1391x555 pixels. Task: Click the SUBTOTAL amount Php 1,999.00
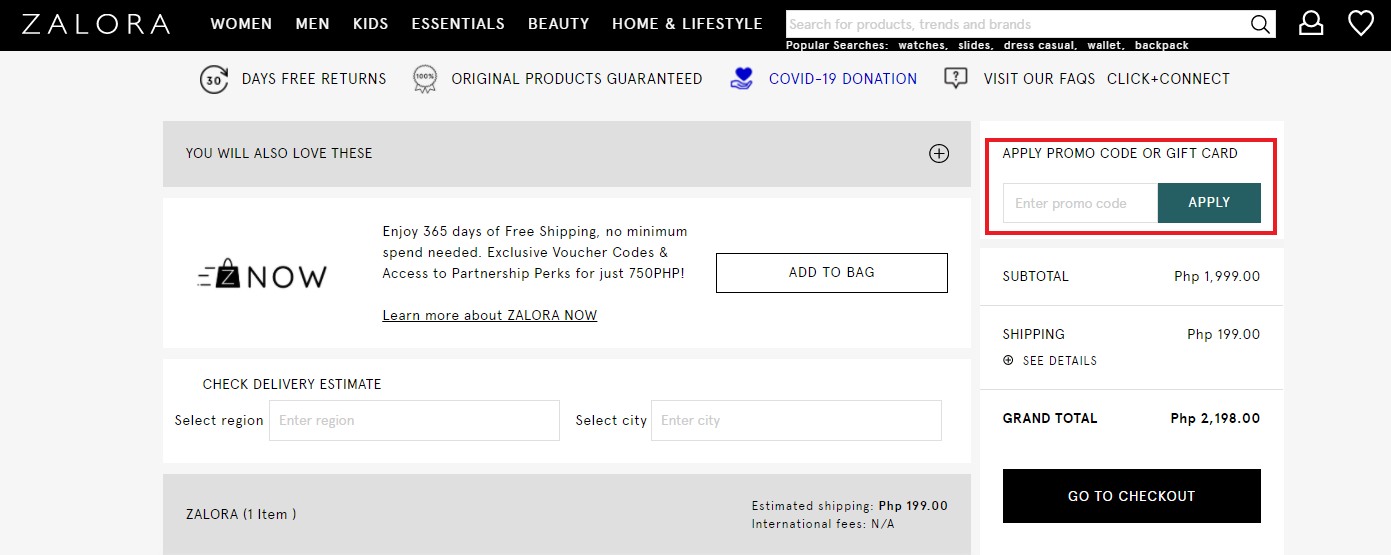[x=1217, y=277]
